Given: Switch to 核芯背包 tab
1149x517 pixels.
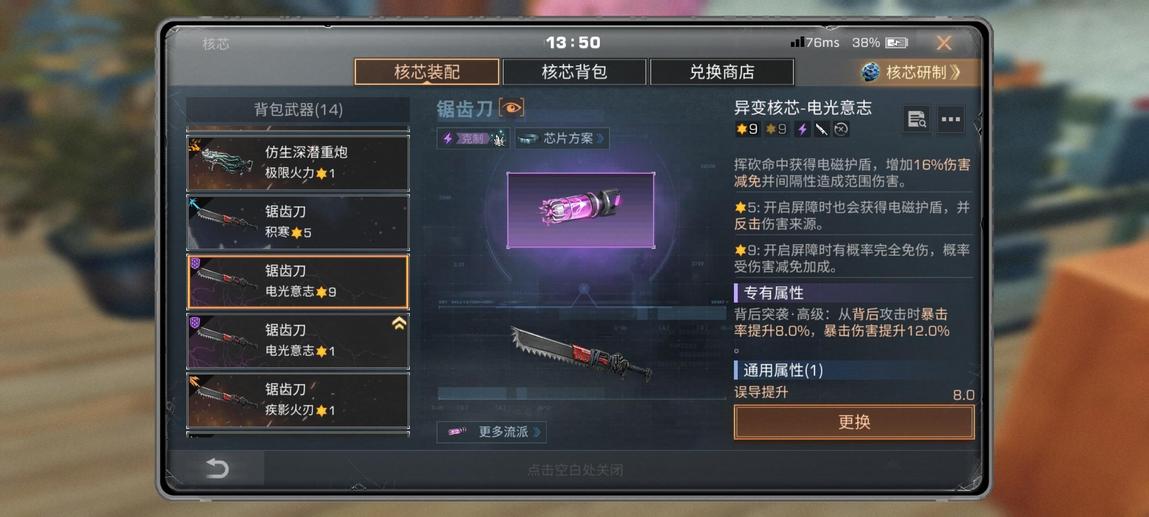Looking at the screenshot, I should (x=574, y=72).
